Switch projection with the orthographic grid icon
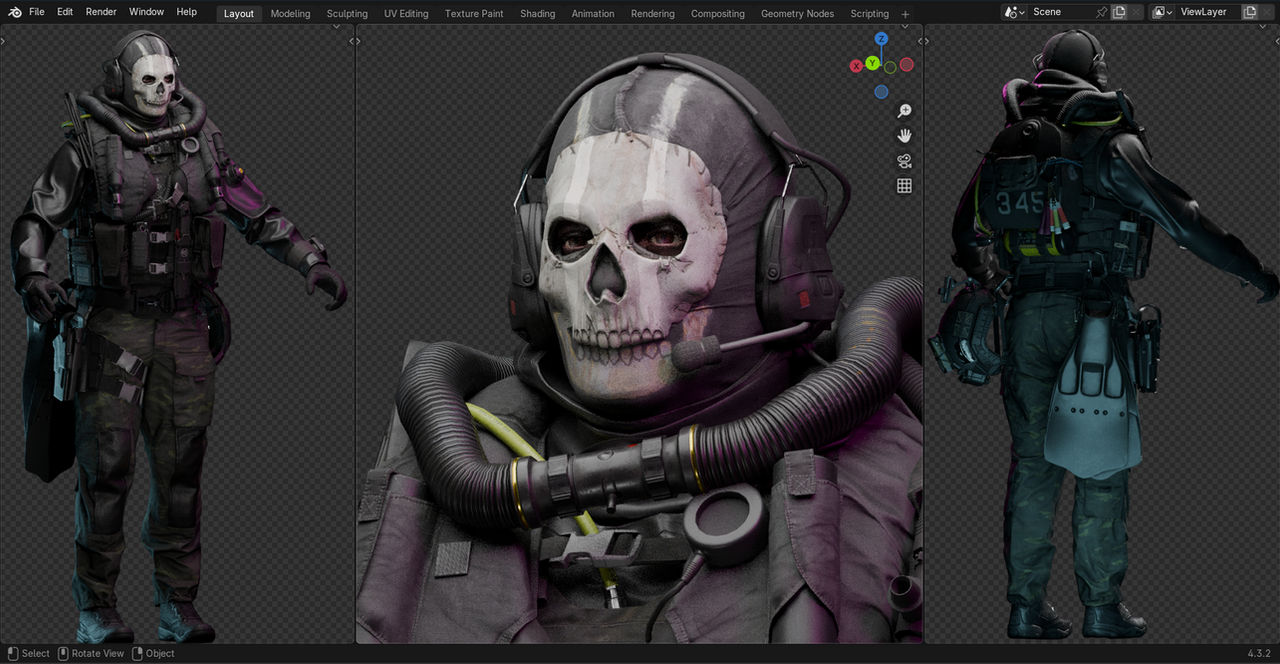 click(903, 184)
